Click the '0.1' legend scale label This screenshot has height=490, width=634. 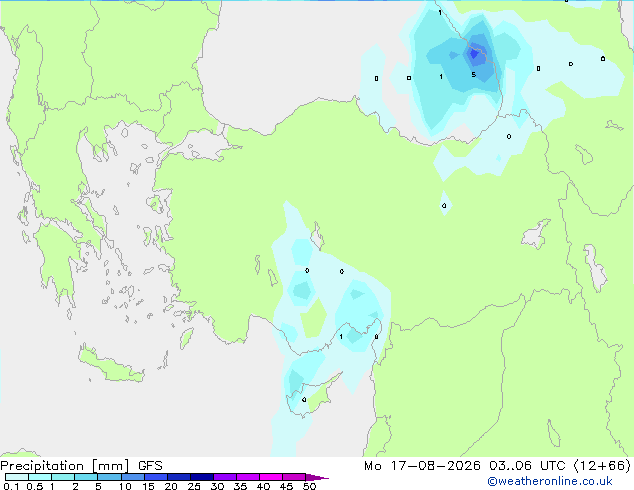click(x=11, y=486)
